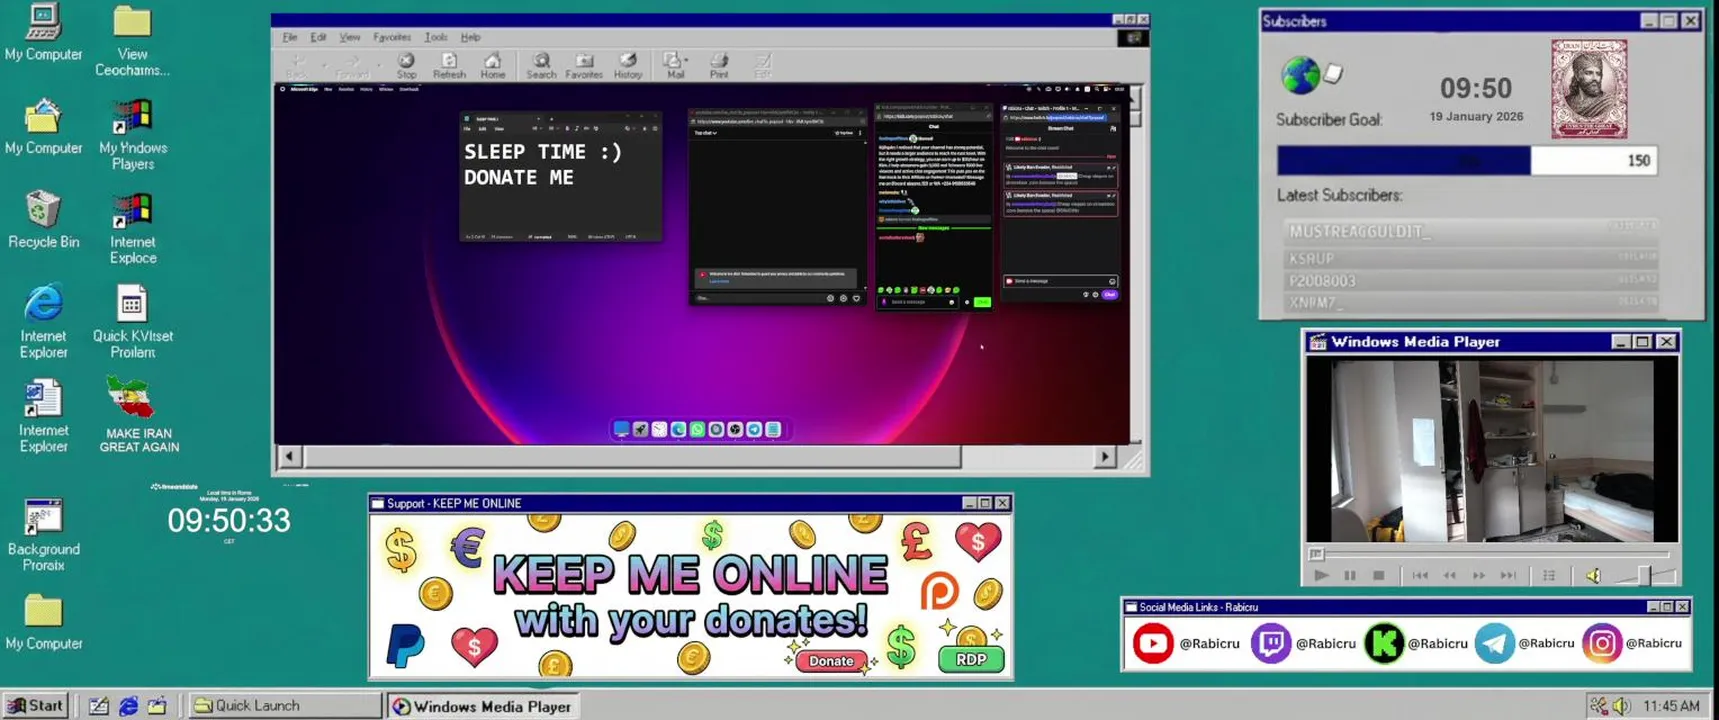Open the Favorites menu
This screenshot has height=720, width=1719.
(x=392, y=37)
